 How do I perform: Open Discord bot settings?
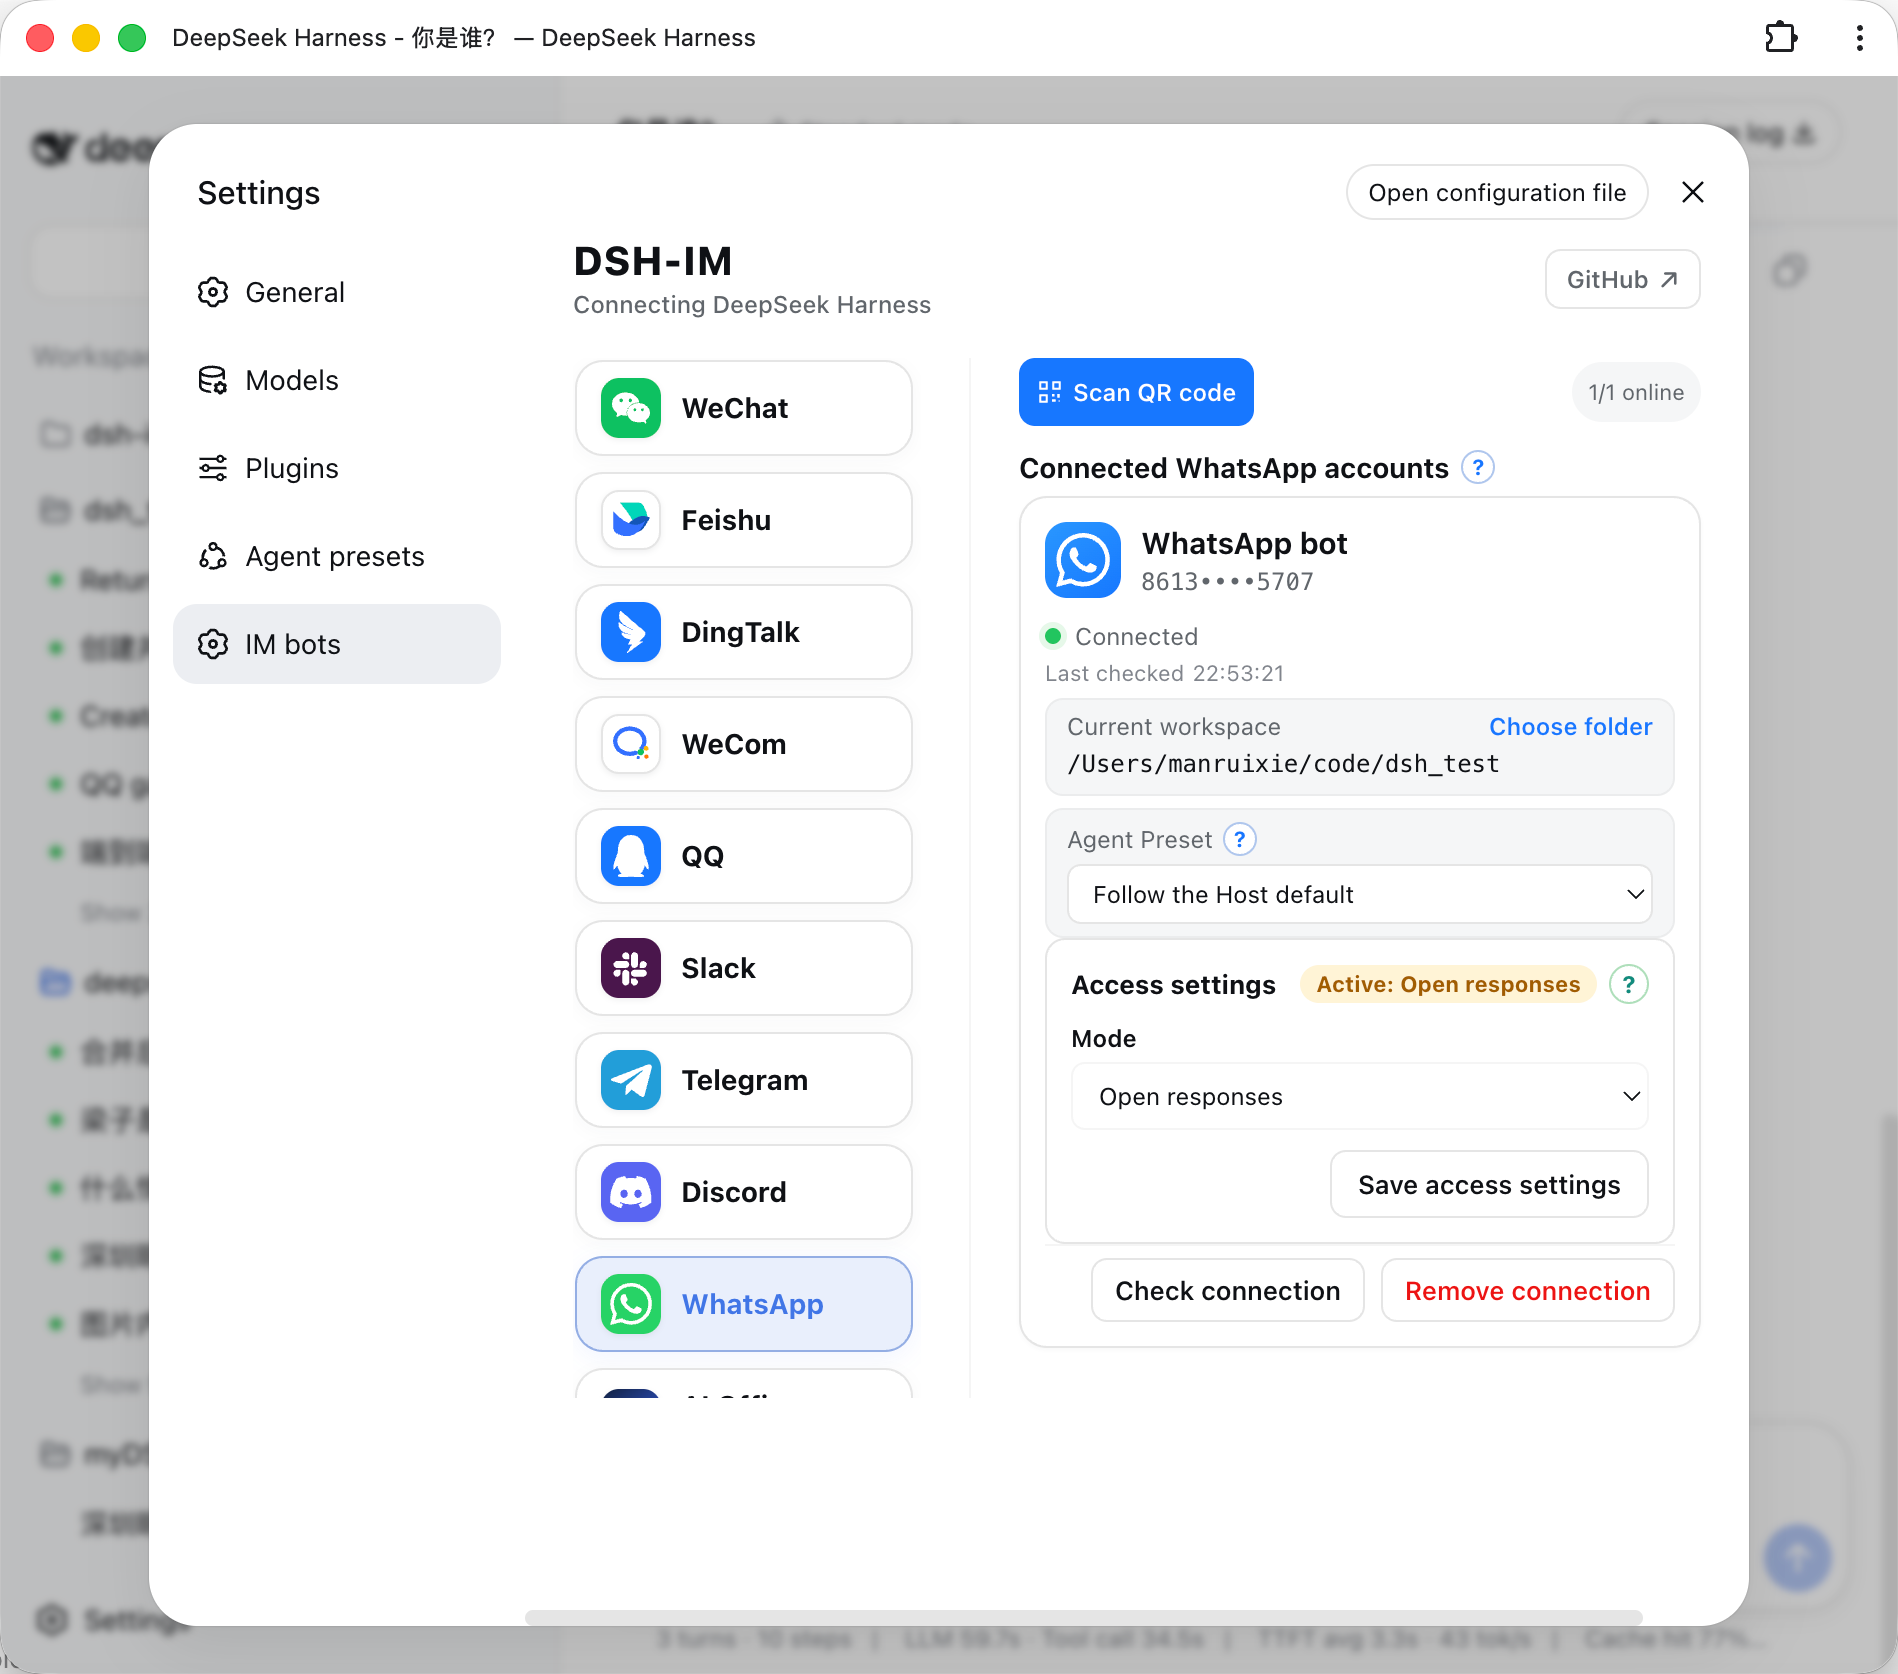[743, 1192]
